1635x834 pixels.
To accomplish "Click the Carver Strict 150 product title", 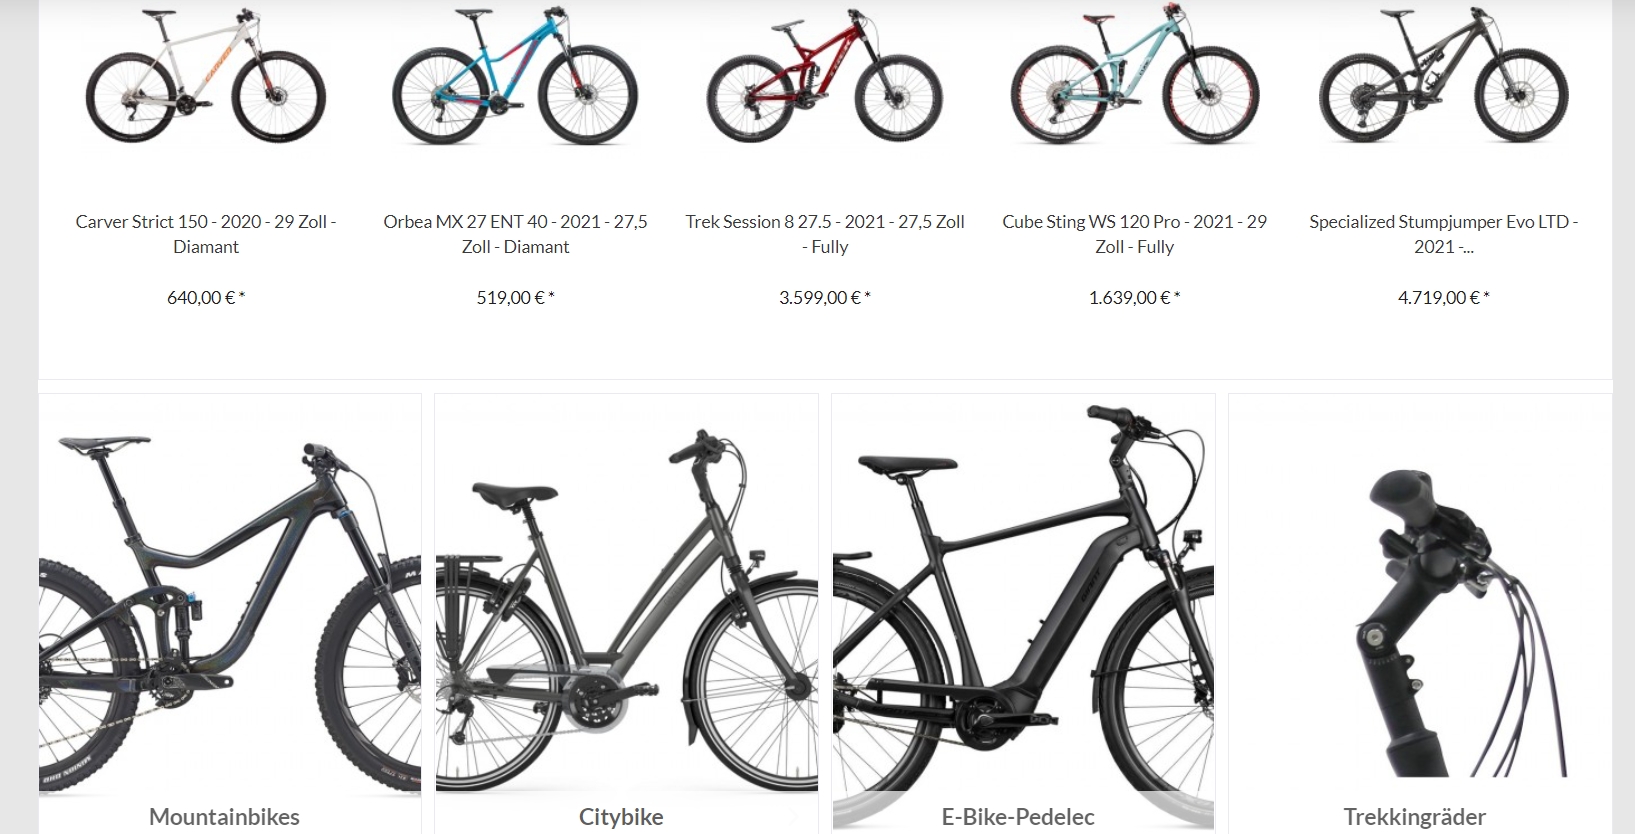I will click(x=206, y=234).
